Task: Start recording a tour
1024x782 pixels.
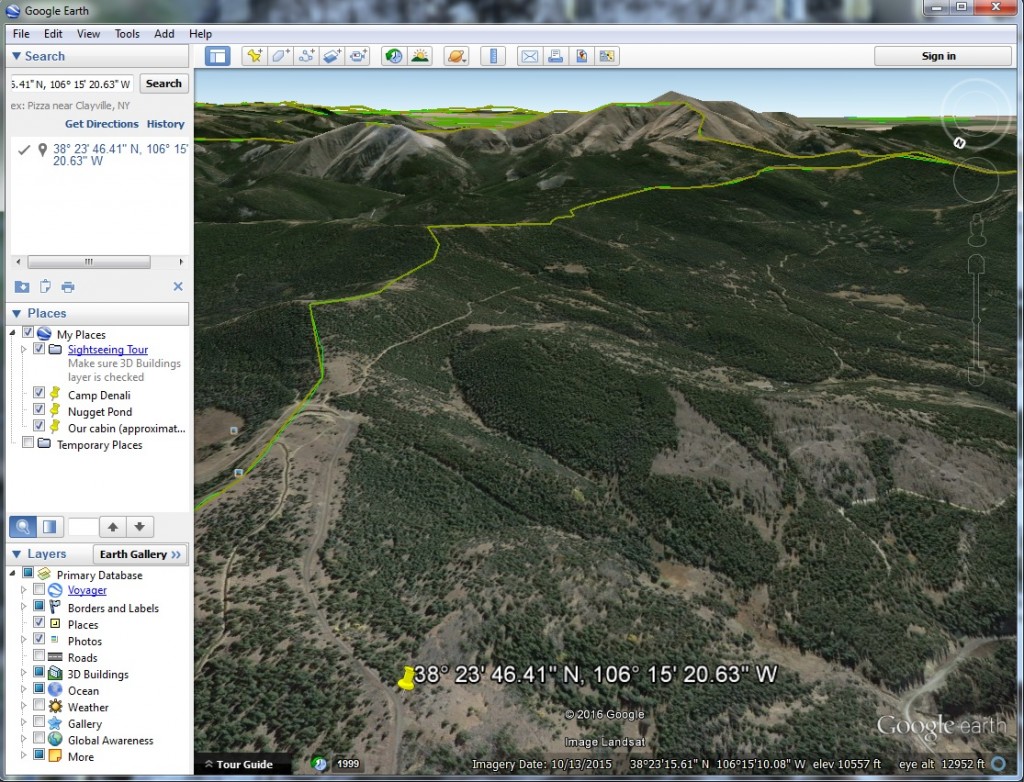Action: pyautogui.click(x=357, y=56)
